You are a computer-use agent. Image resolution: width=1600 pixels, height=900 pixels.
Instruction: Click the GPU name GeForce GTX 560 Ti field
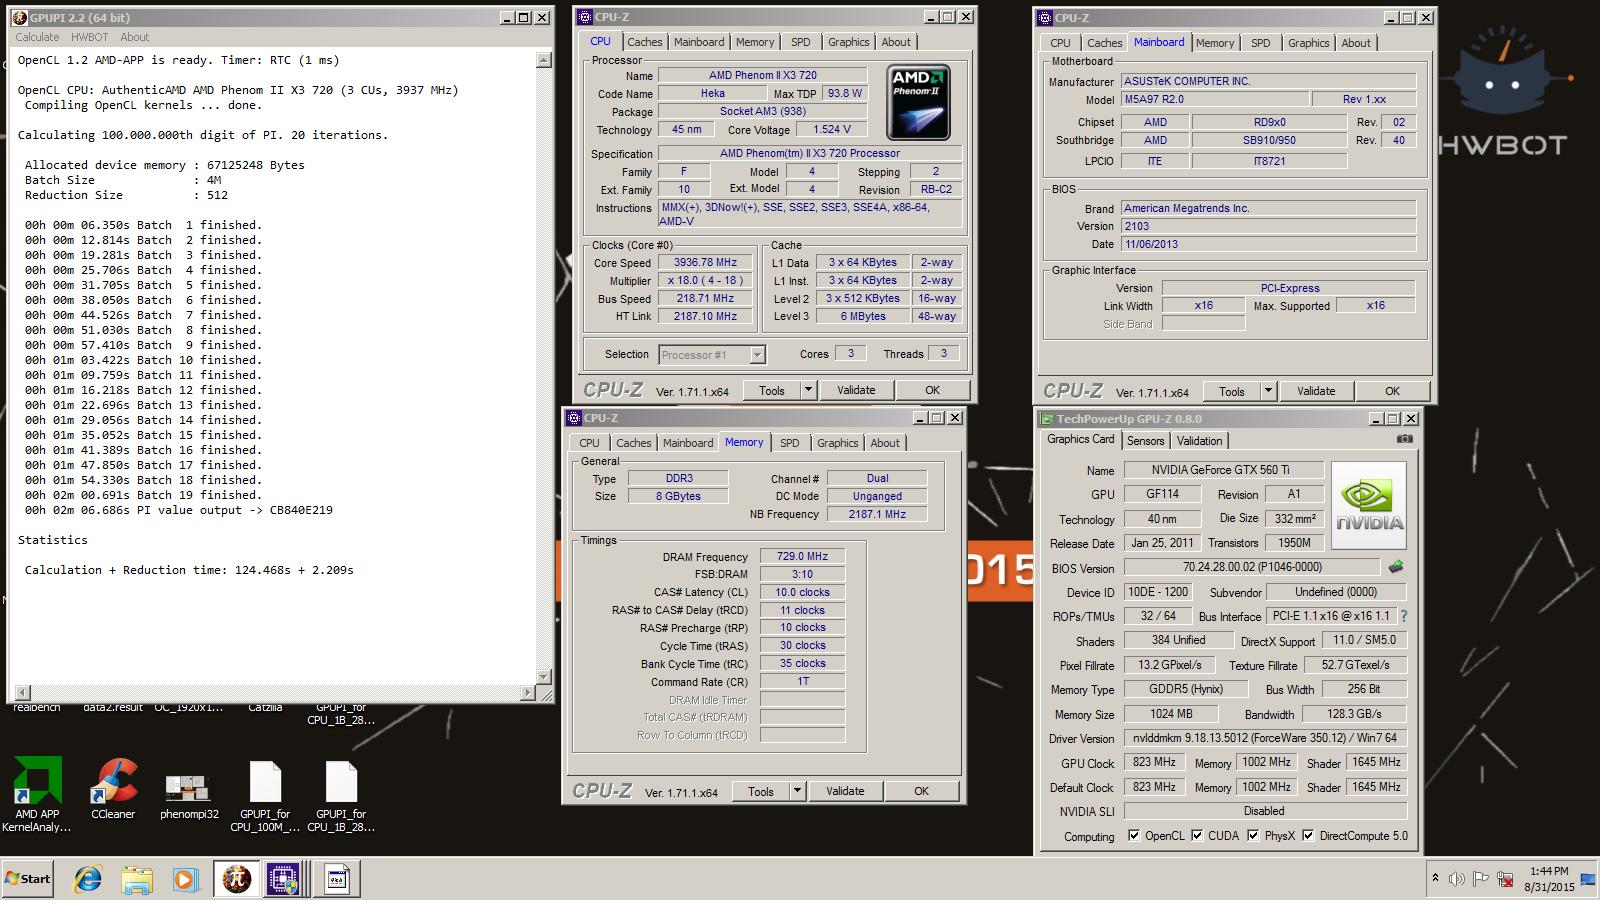pos(1224,470)
